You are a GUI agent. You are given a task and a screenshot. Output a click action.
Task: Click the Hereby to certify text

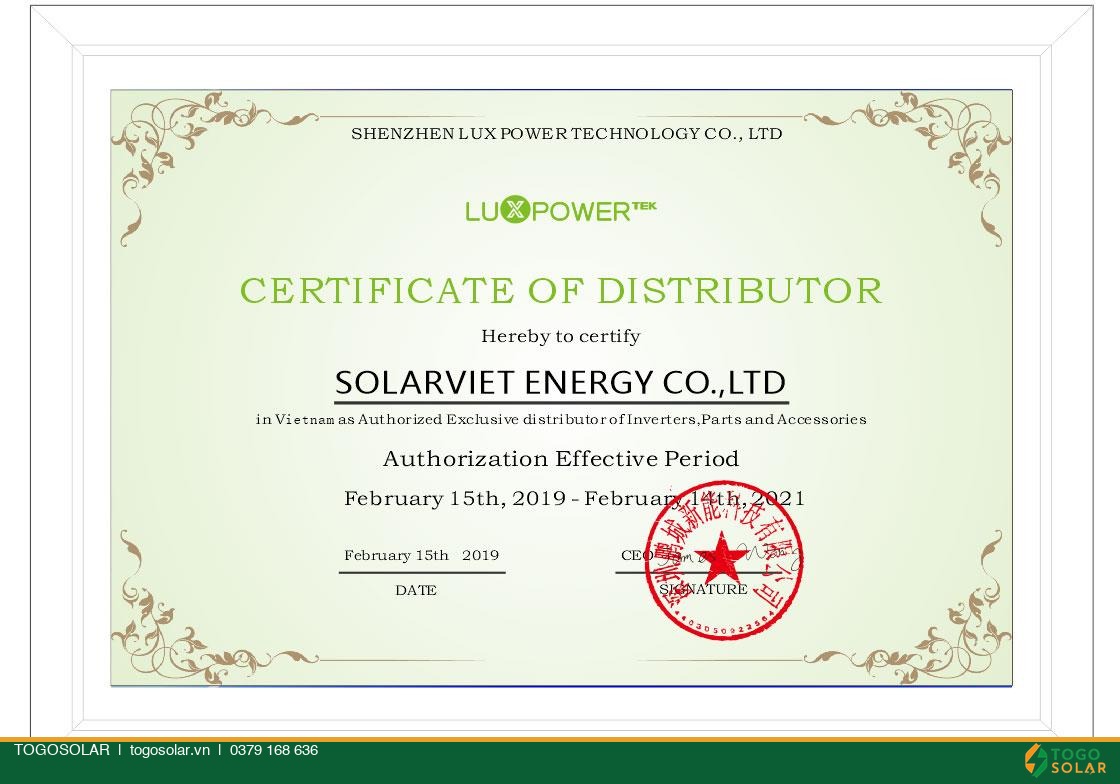(561, 336)
